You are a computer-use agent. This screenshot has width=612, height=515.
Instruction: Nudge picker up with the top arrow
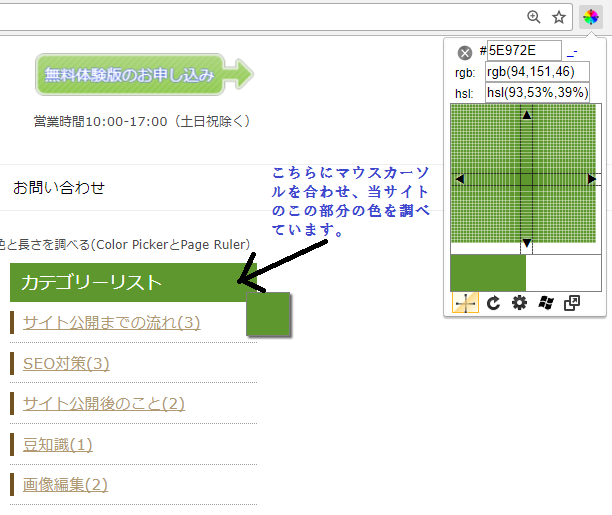coord(527,115)
